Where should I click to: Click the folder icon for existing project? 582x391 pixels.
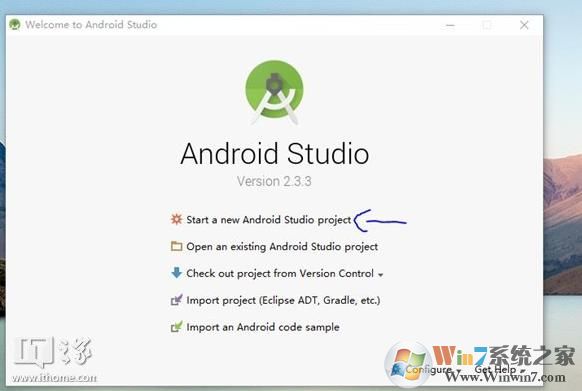pyautogui.click(x=176, y=246)
